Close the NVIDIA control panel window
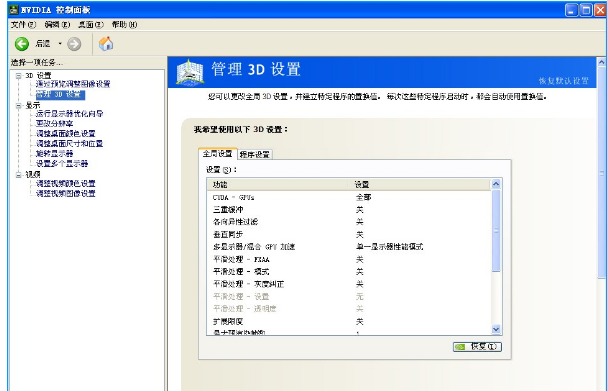Viewport: 607px width, 391px height. tap(600, 10)
